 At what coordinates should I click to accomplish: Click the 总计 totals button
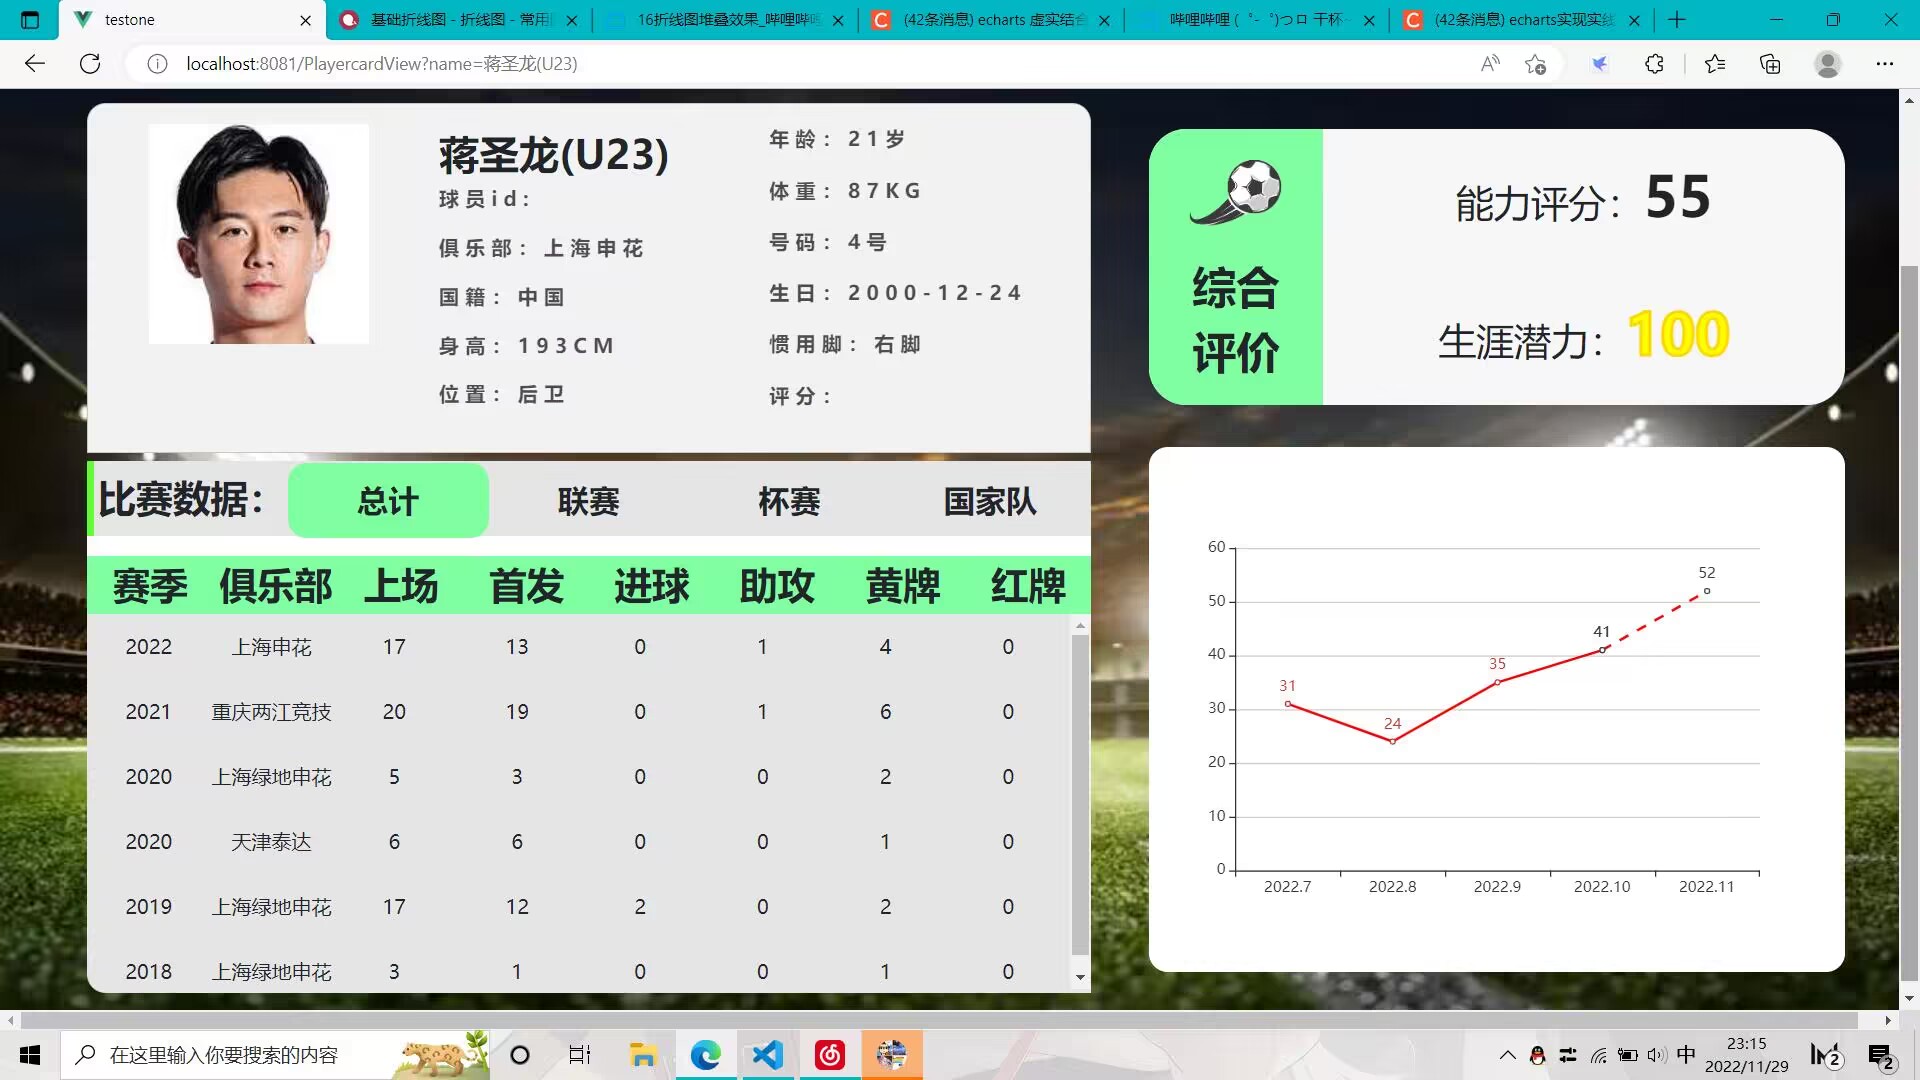tap(388, 501)
